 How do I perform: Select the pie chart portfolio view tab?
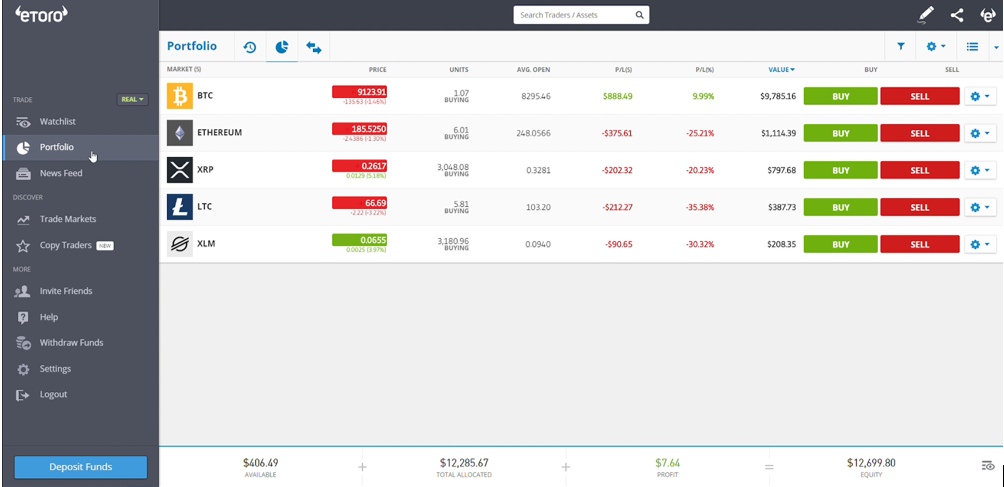(282, 47)
